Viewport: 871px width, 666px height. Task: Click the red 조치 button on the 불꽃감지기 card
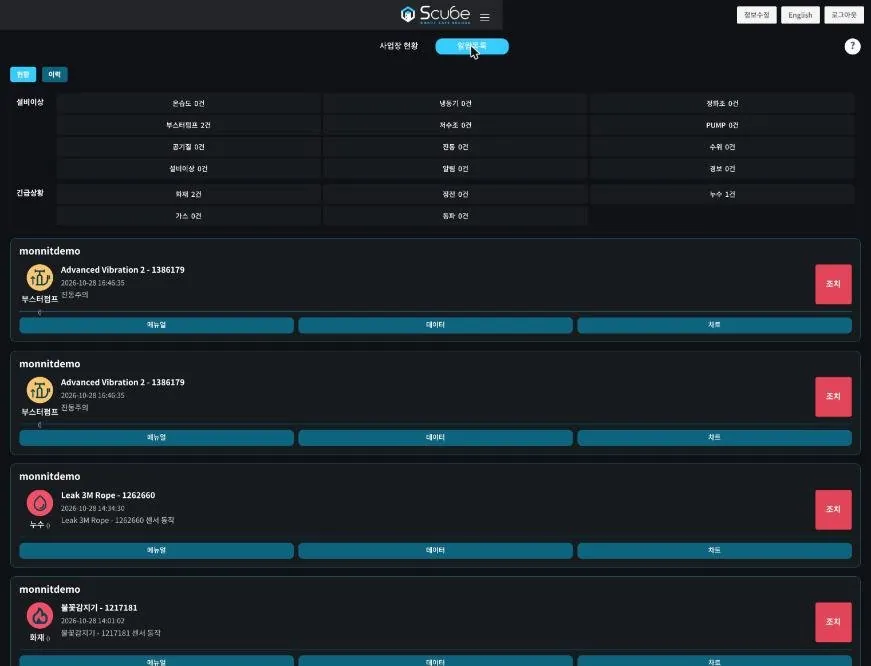click(833, 622)
